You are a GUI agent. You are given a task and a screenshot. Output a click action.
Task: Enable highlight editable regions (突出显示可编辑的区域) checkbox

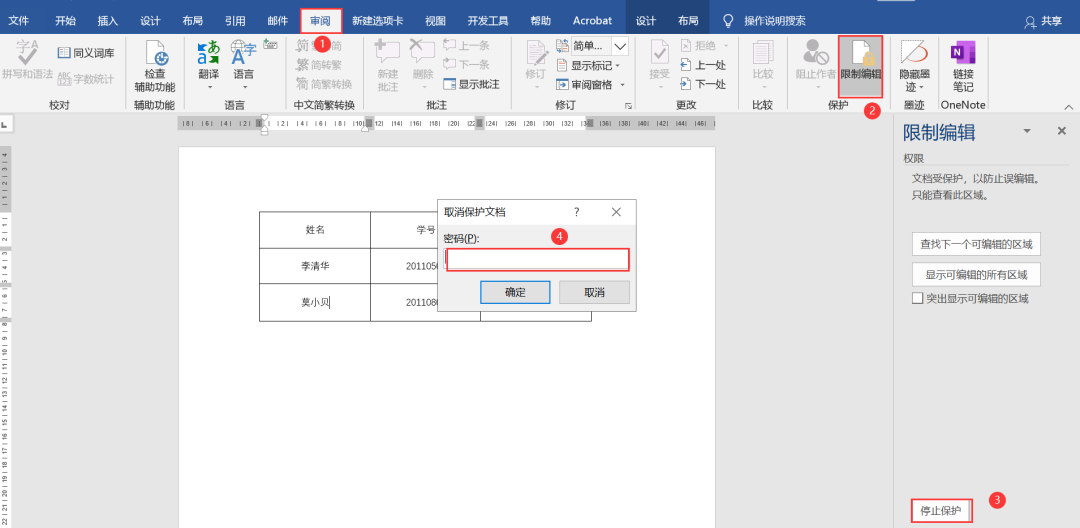tap(917, 298)
